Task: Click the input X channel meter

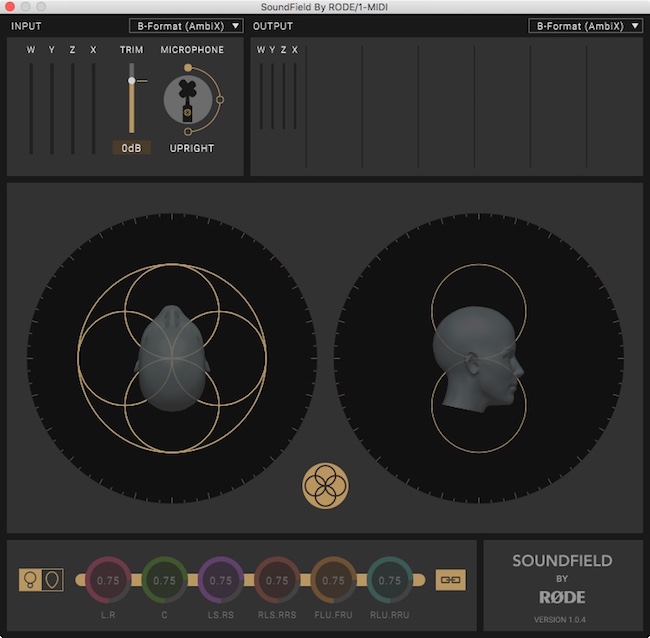Action: pyautogui.click(x=93, y=109)
